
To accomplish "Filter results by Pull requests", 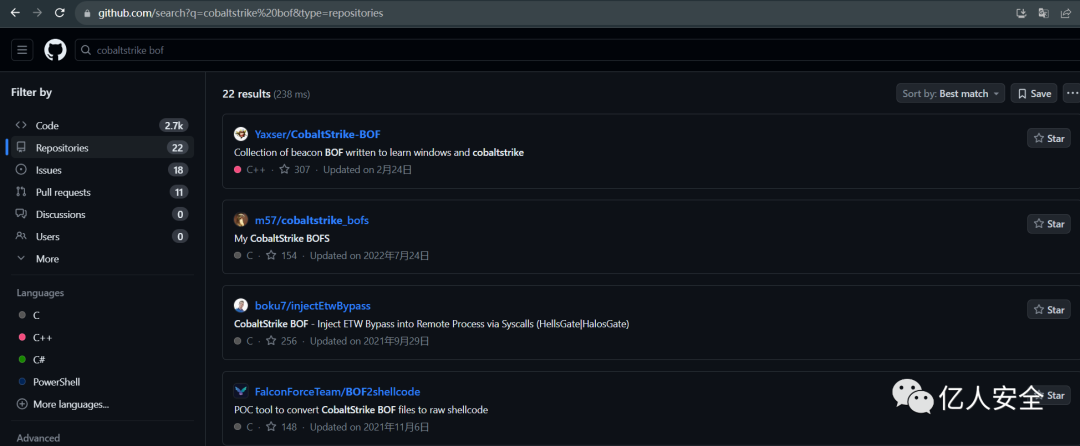I will coord(101,192).
